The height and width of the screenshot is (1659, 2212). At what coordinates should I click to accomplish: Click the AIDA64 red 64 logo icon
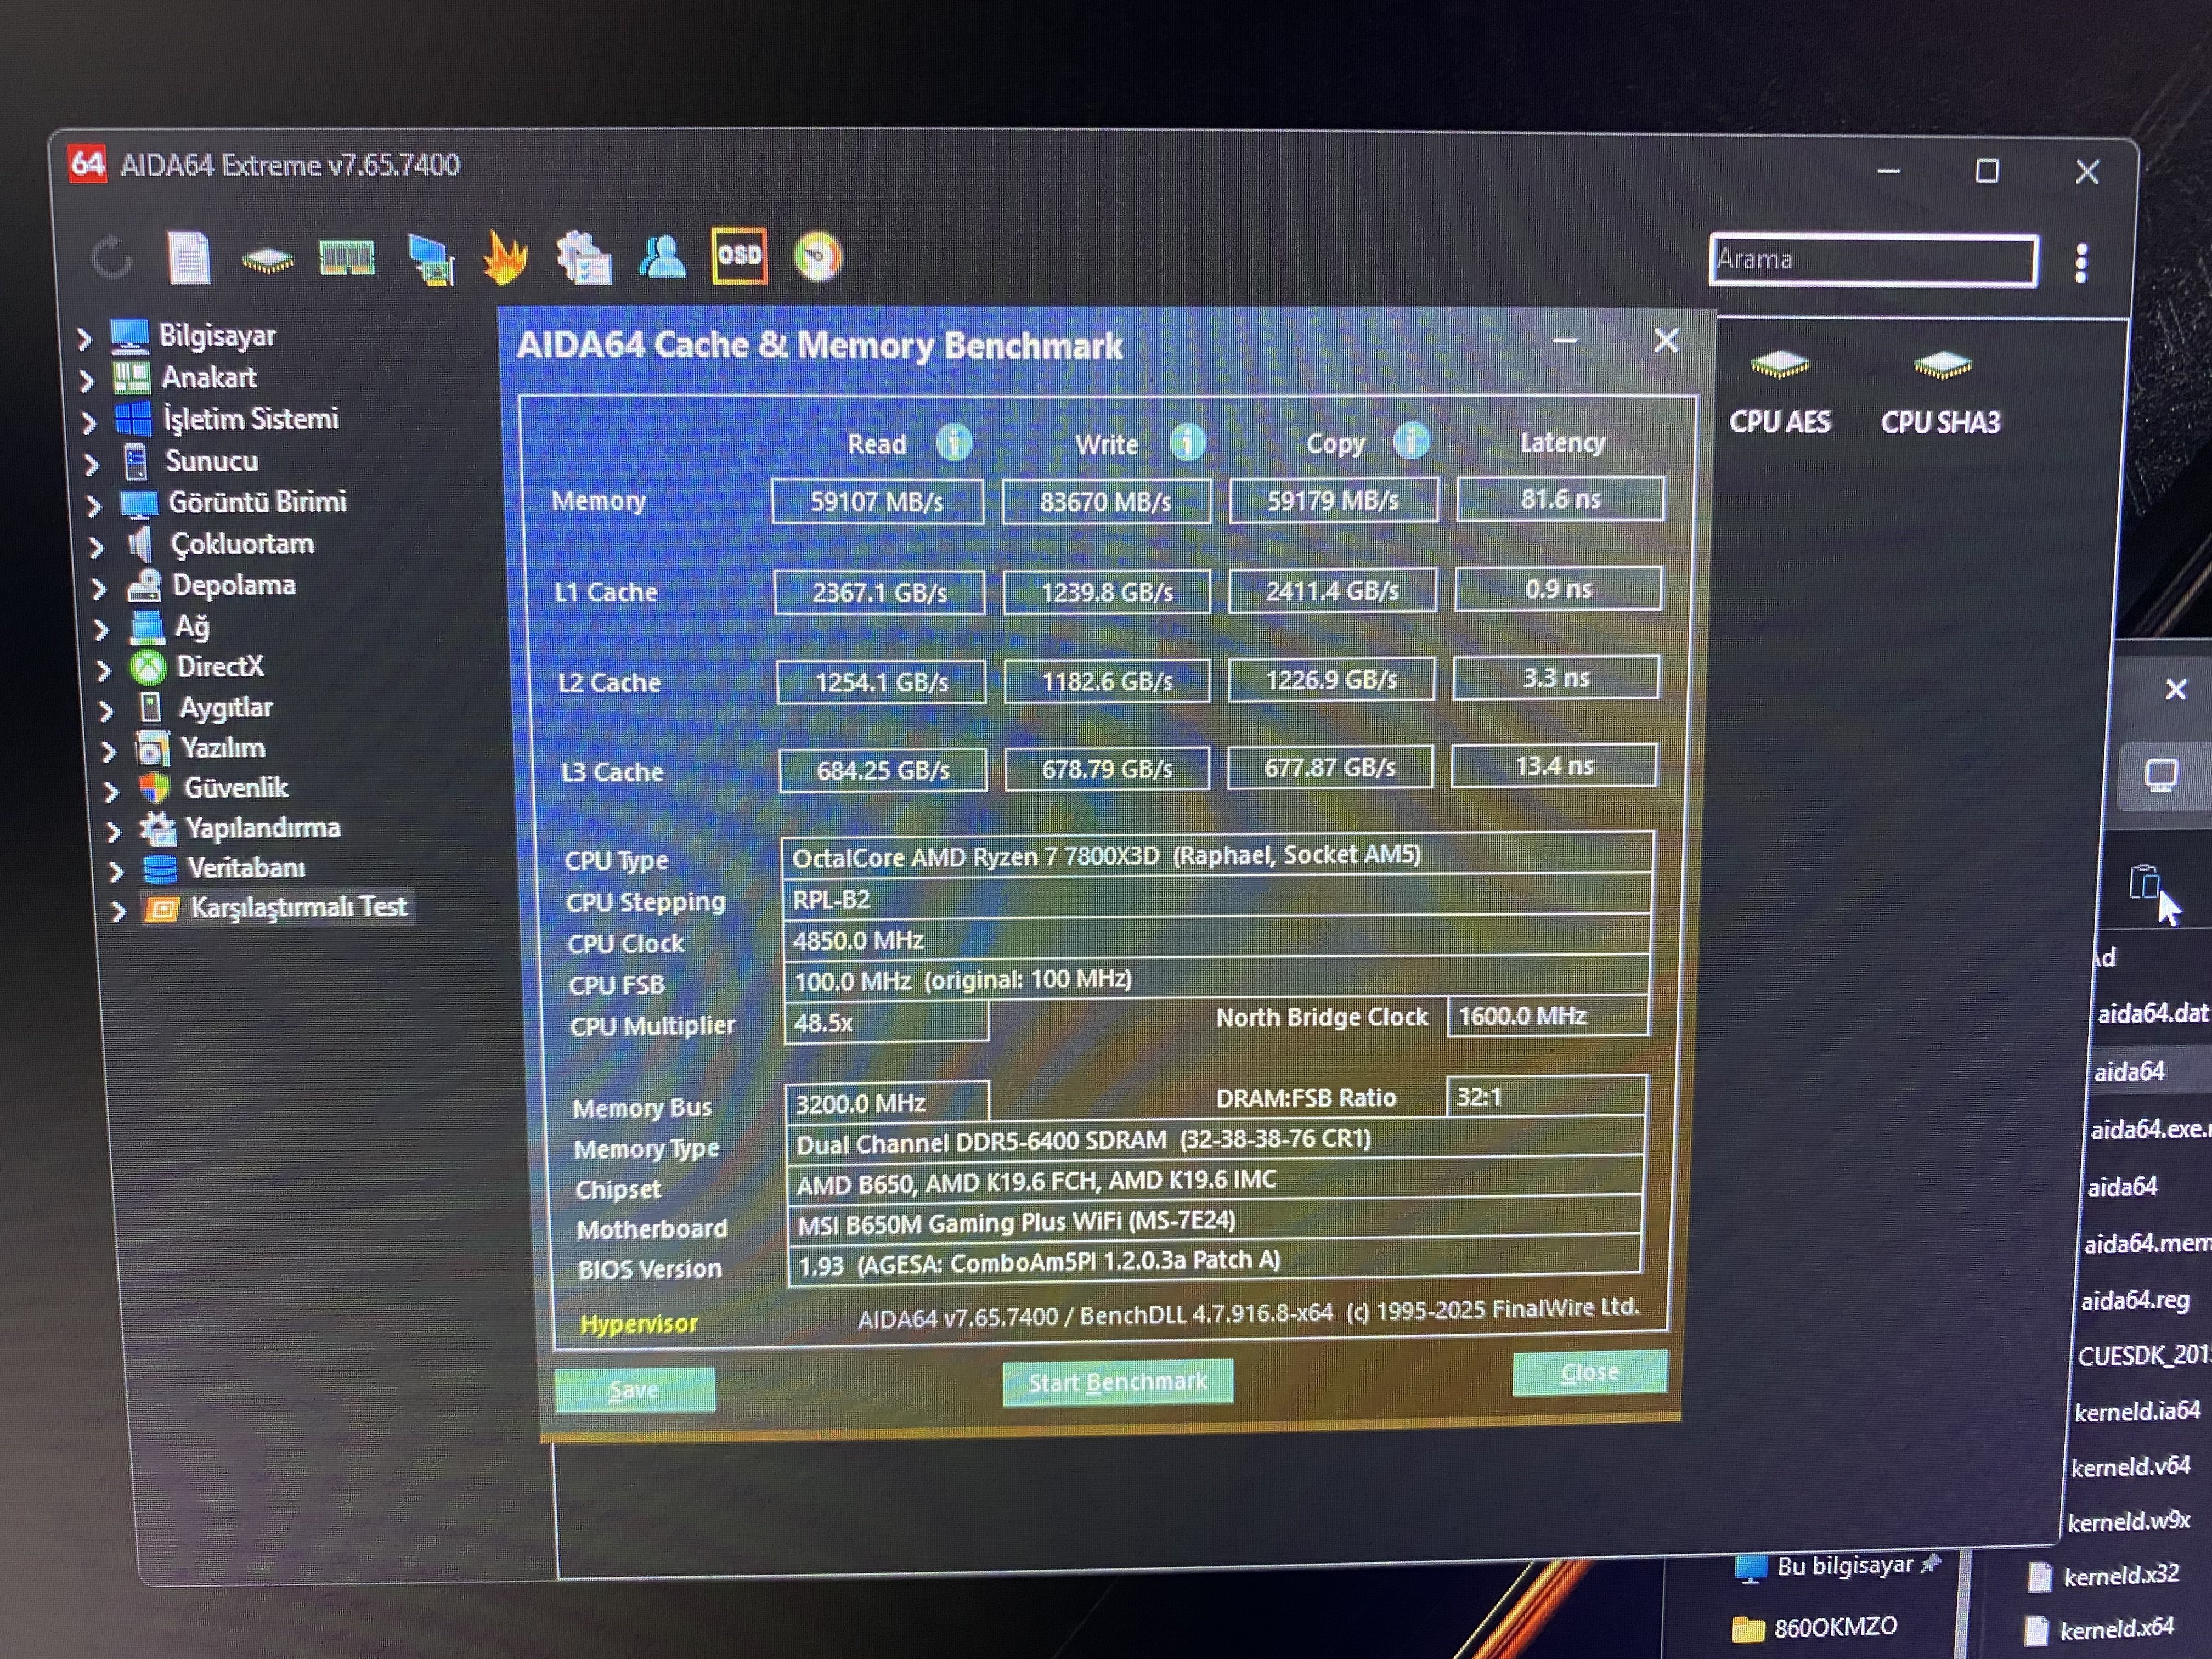coord(86,163)
